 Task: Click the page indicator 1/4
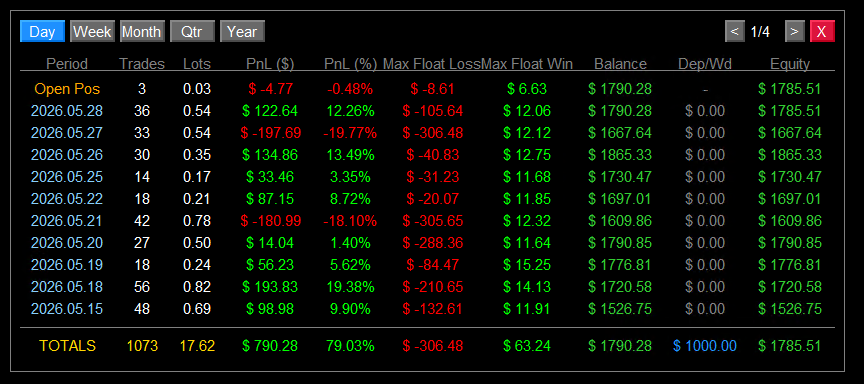point(760,31)
